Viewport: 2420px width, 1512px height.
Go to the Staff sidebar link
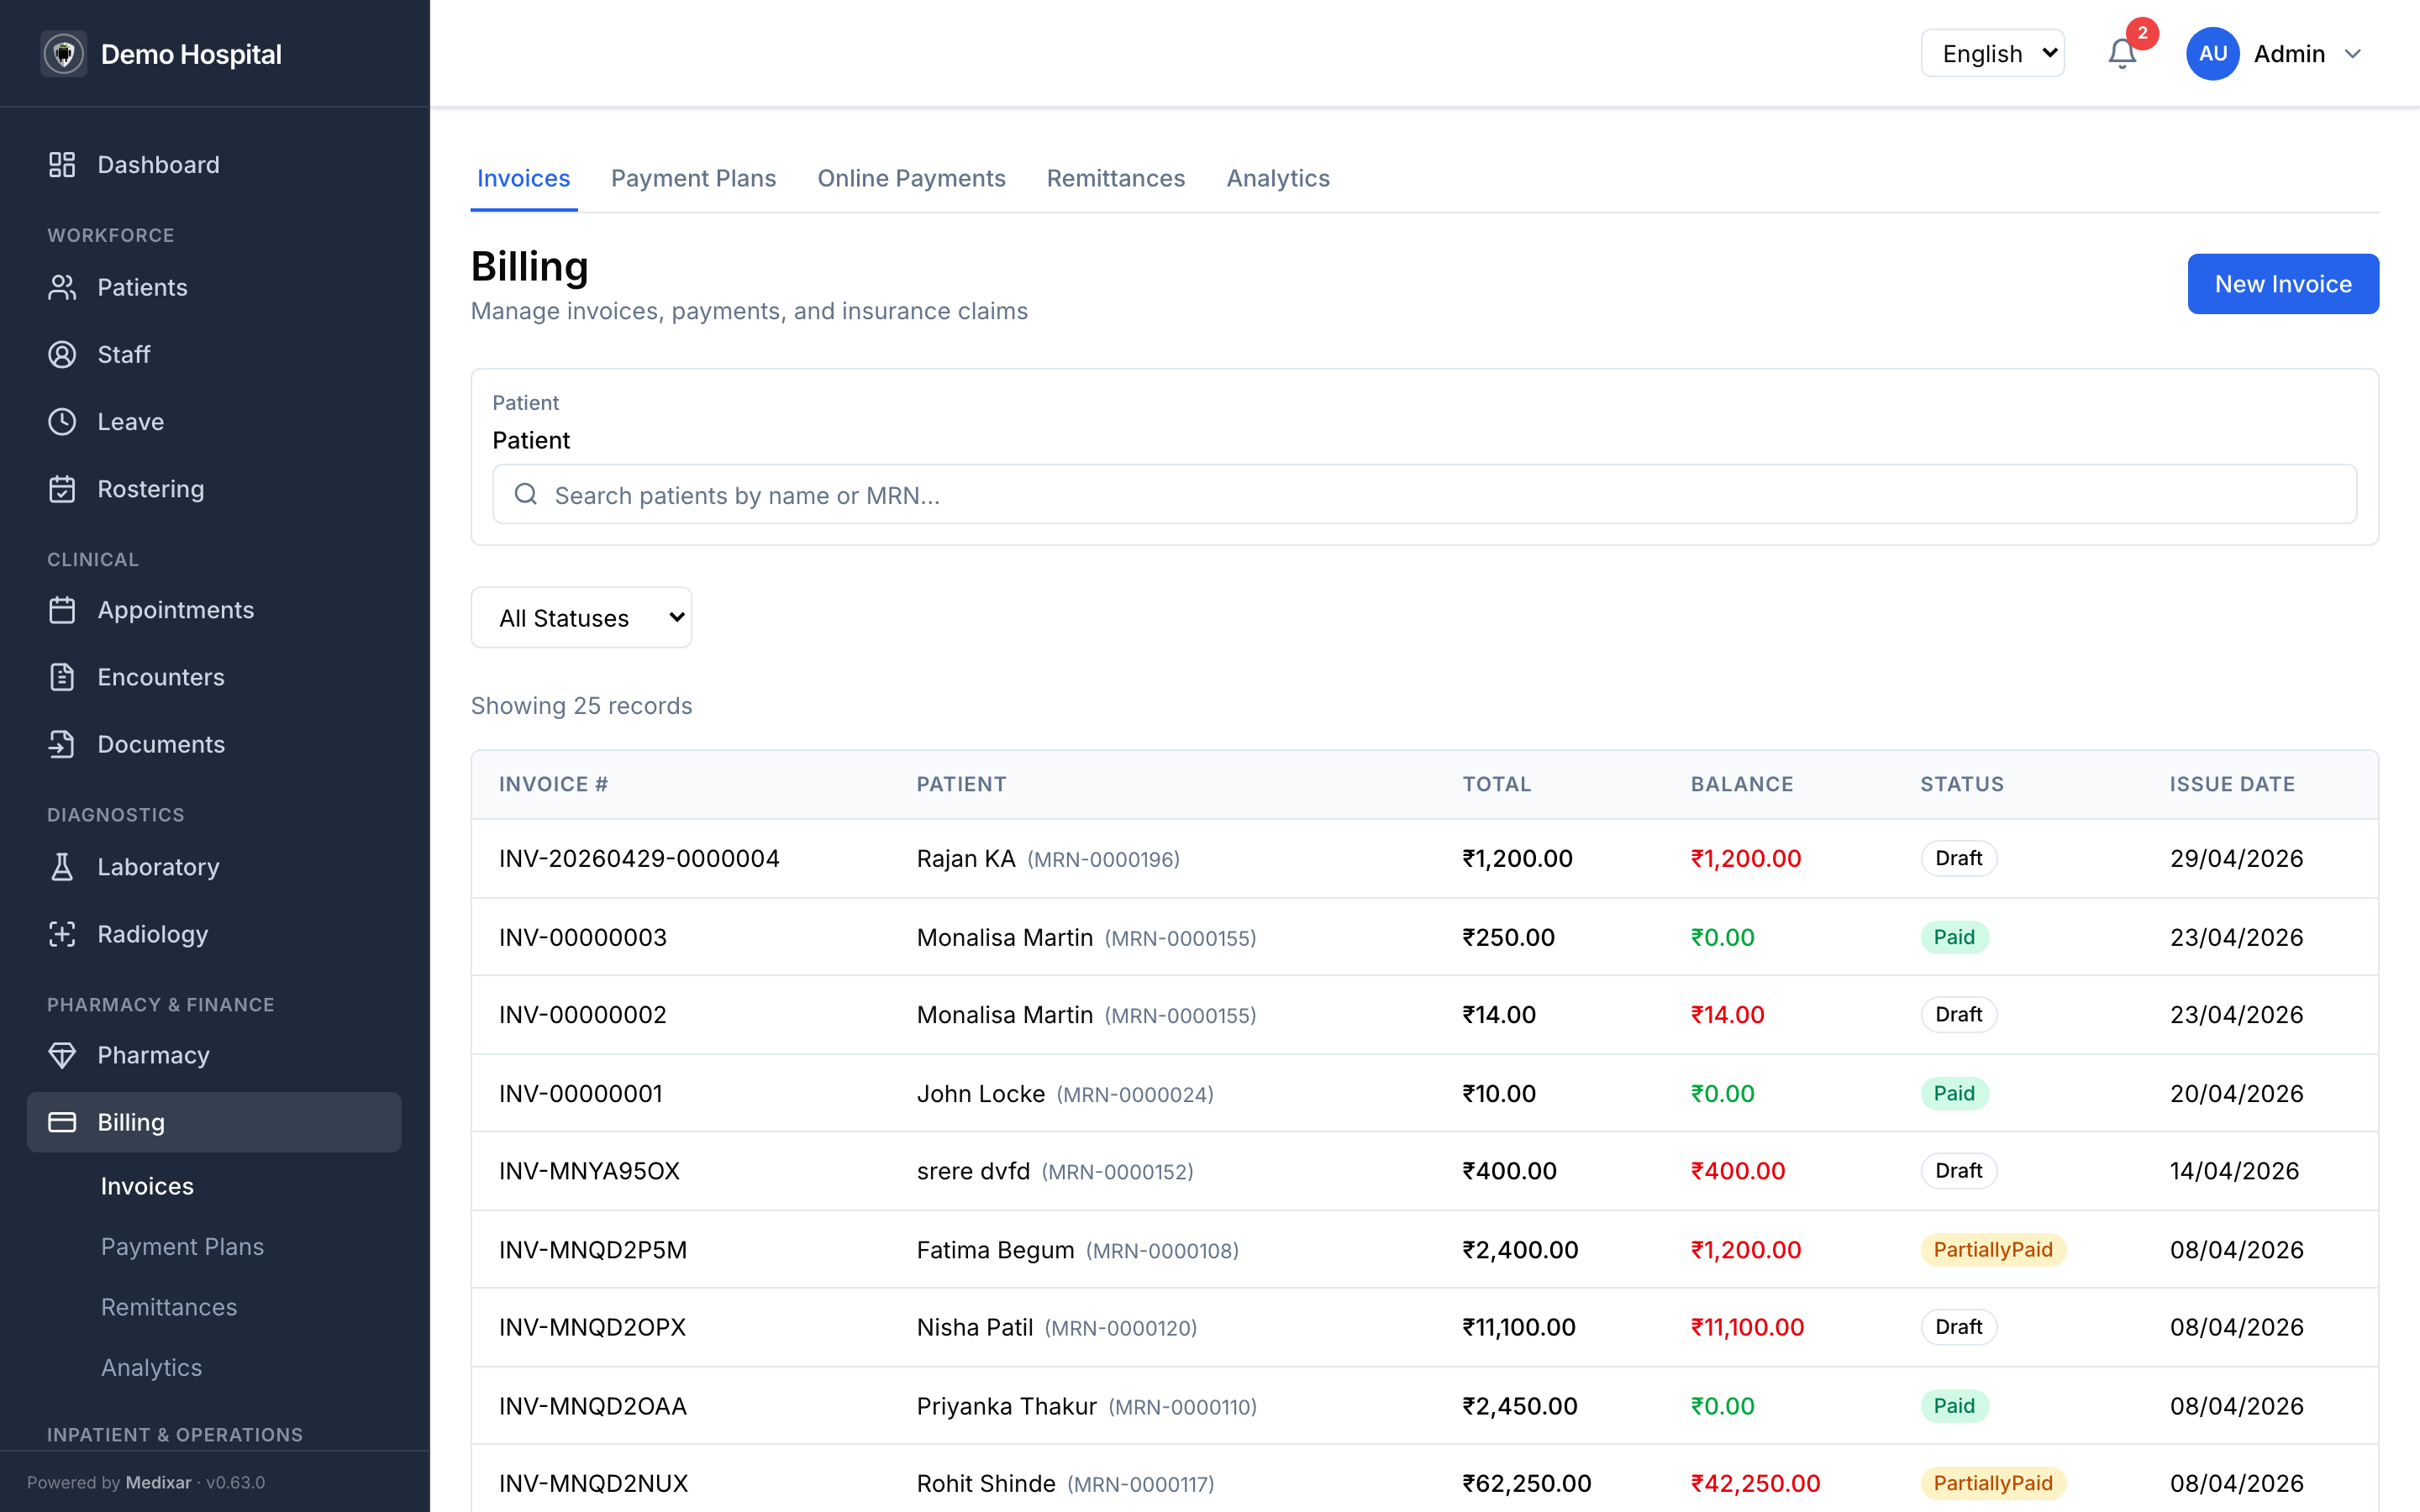point(214,355)
